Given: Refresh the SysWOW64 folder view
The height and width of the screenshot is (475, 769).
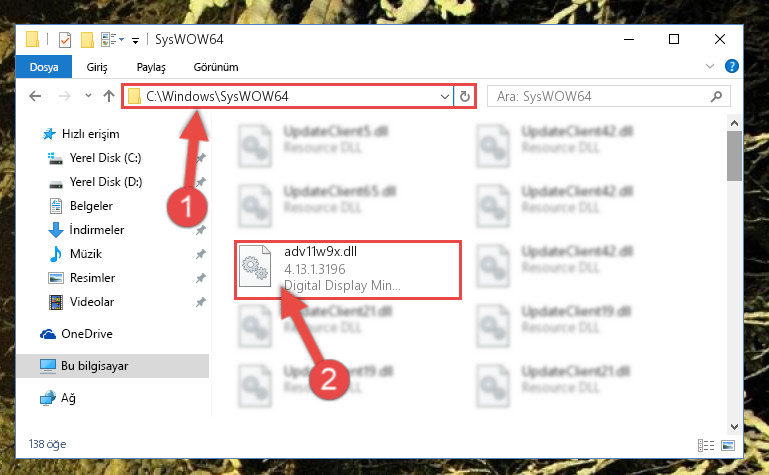Looking at the screenshot, I should (465, 96).
